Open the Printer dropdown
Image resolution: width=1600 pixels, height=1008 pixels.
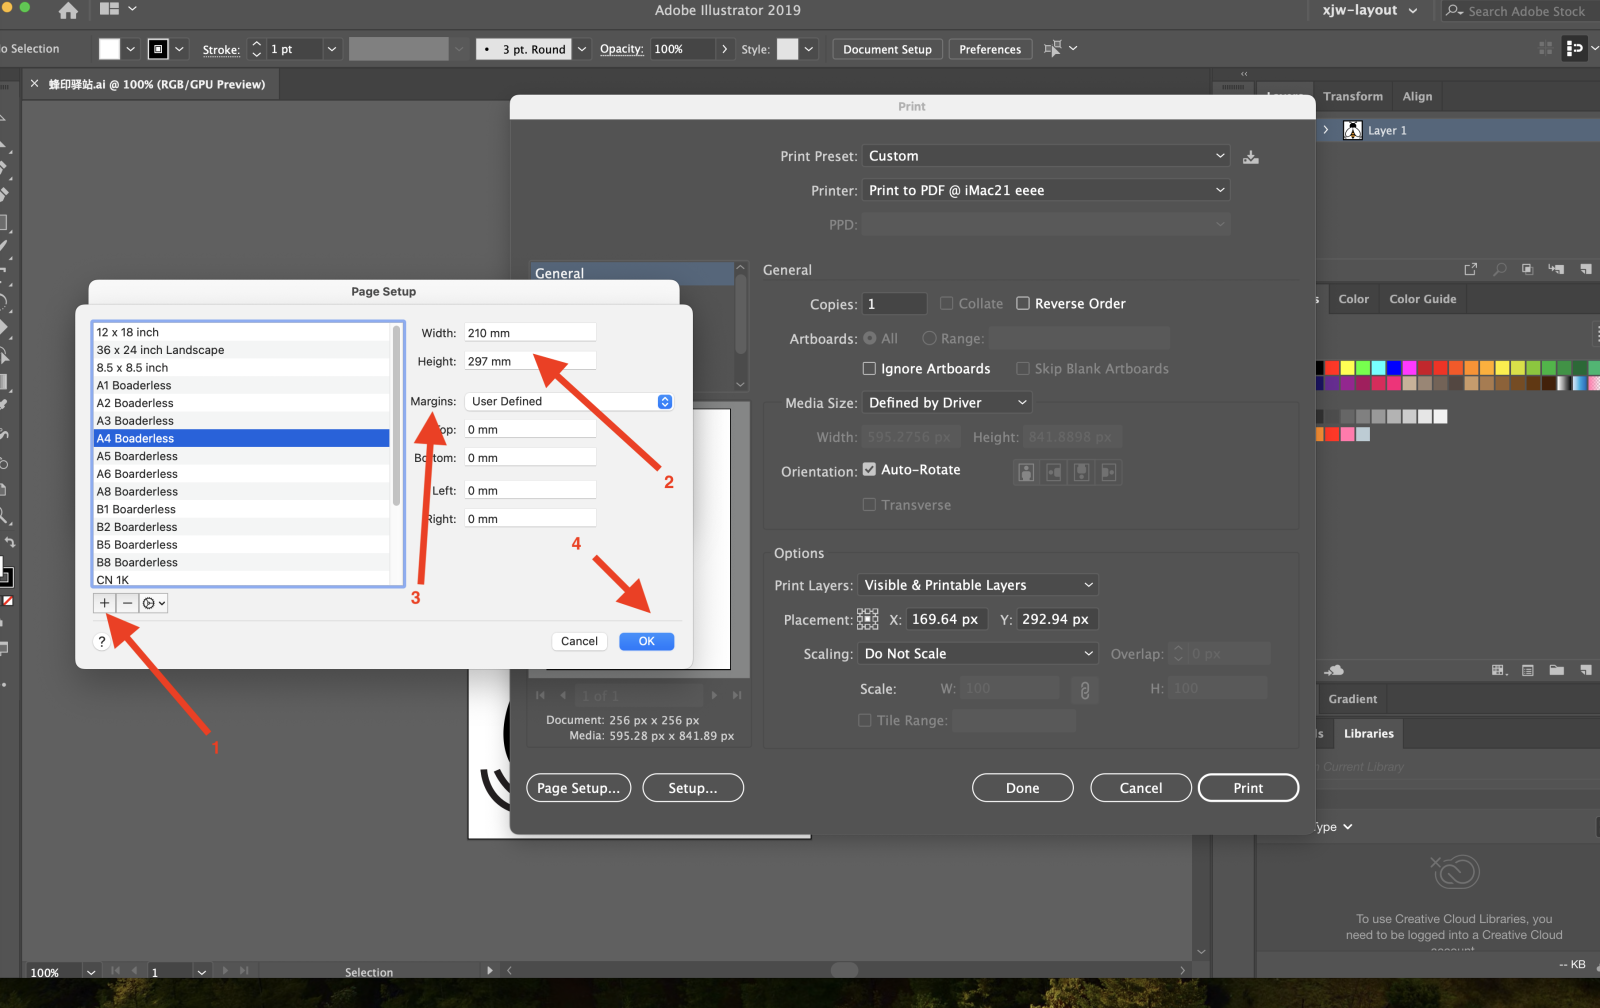[1046, 190]
